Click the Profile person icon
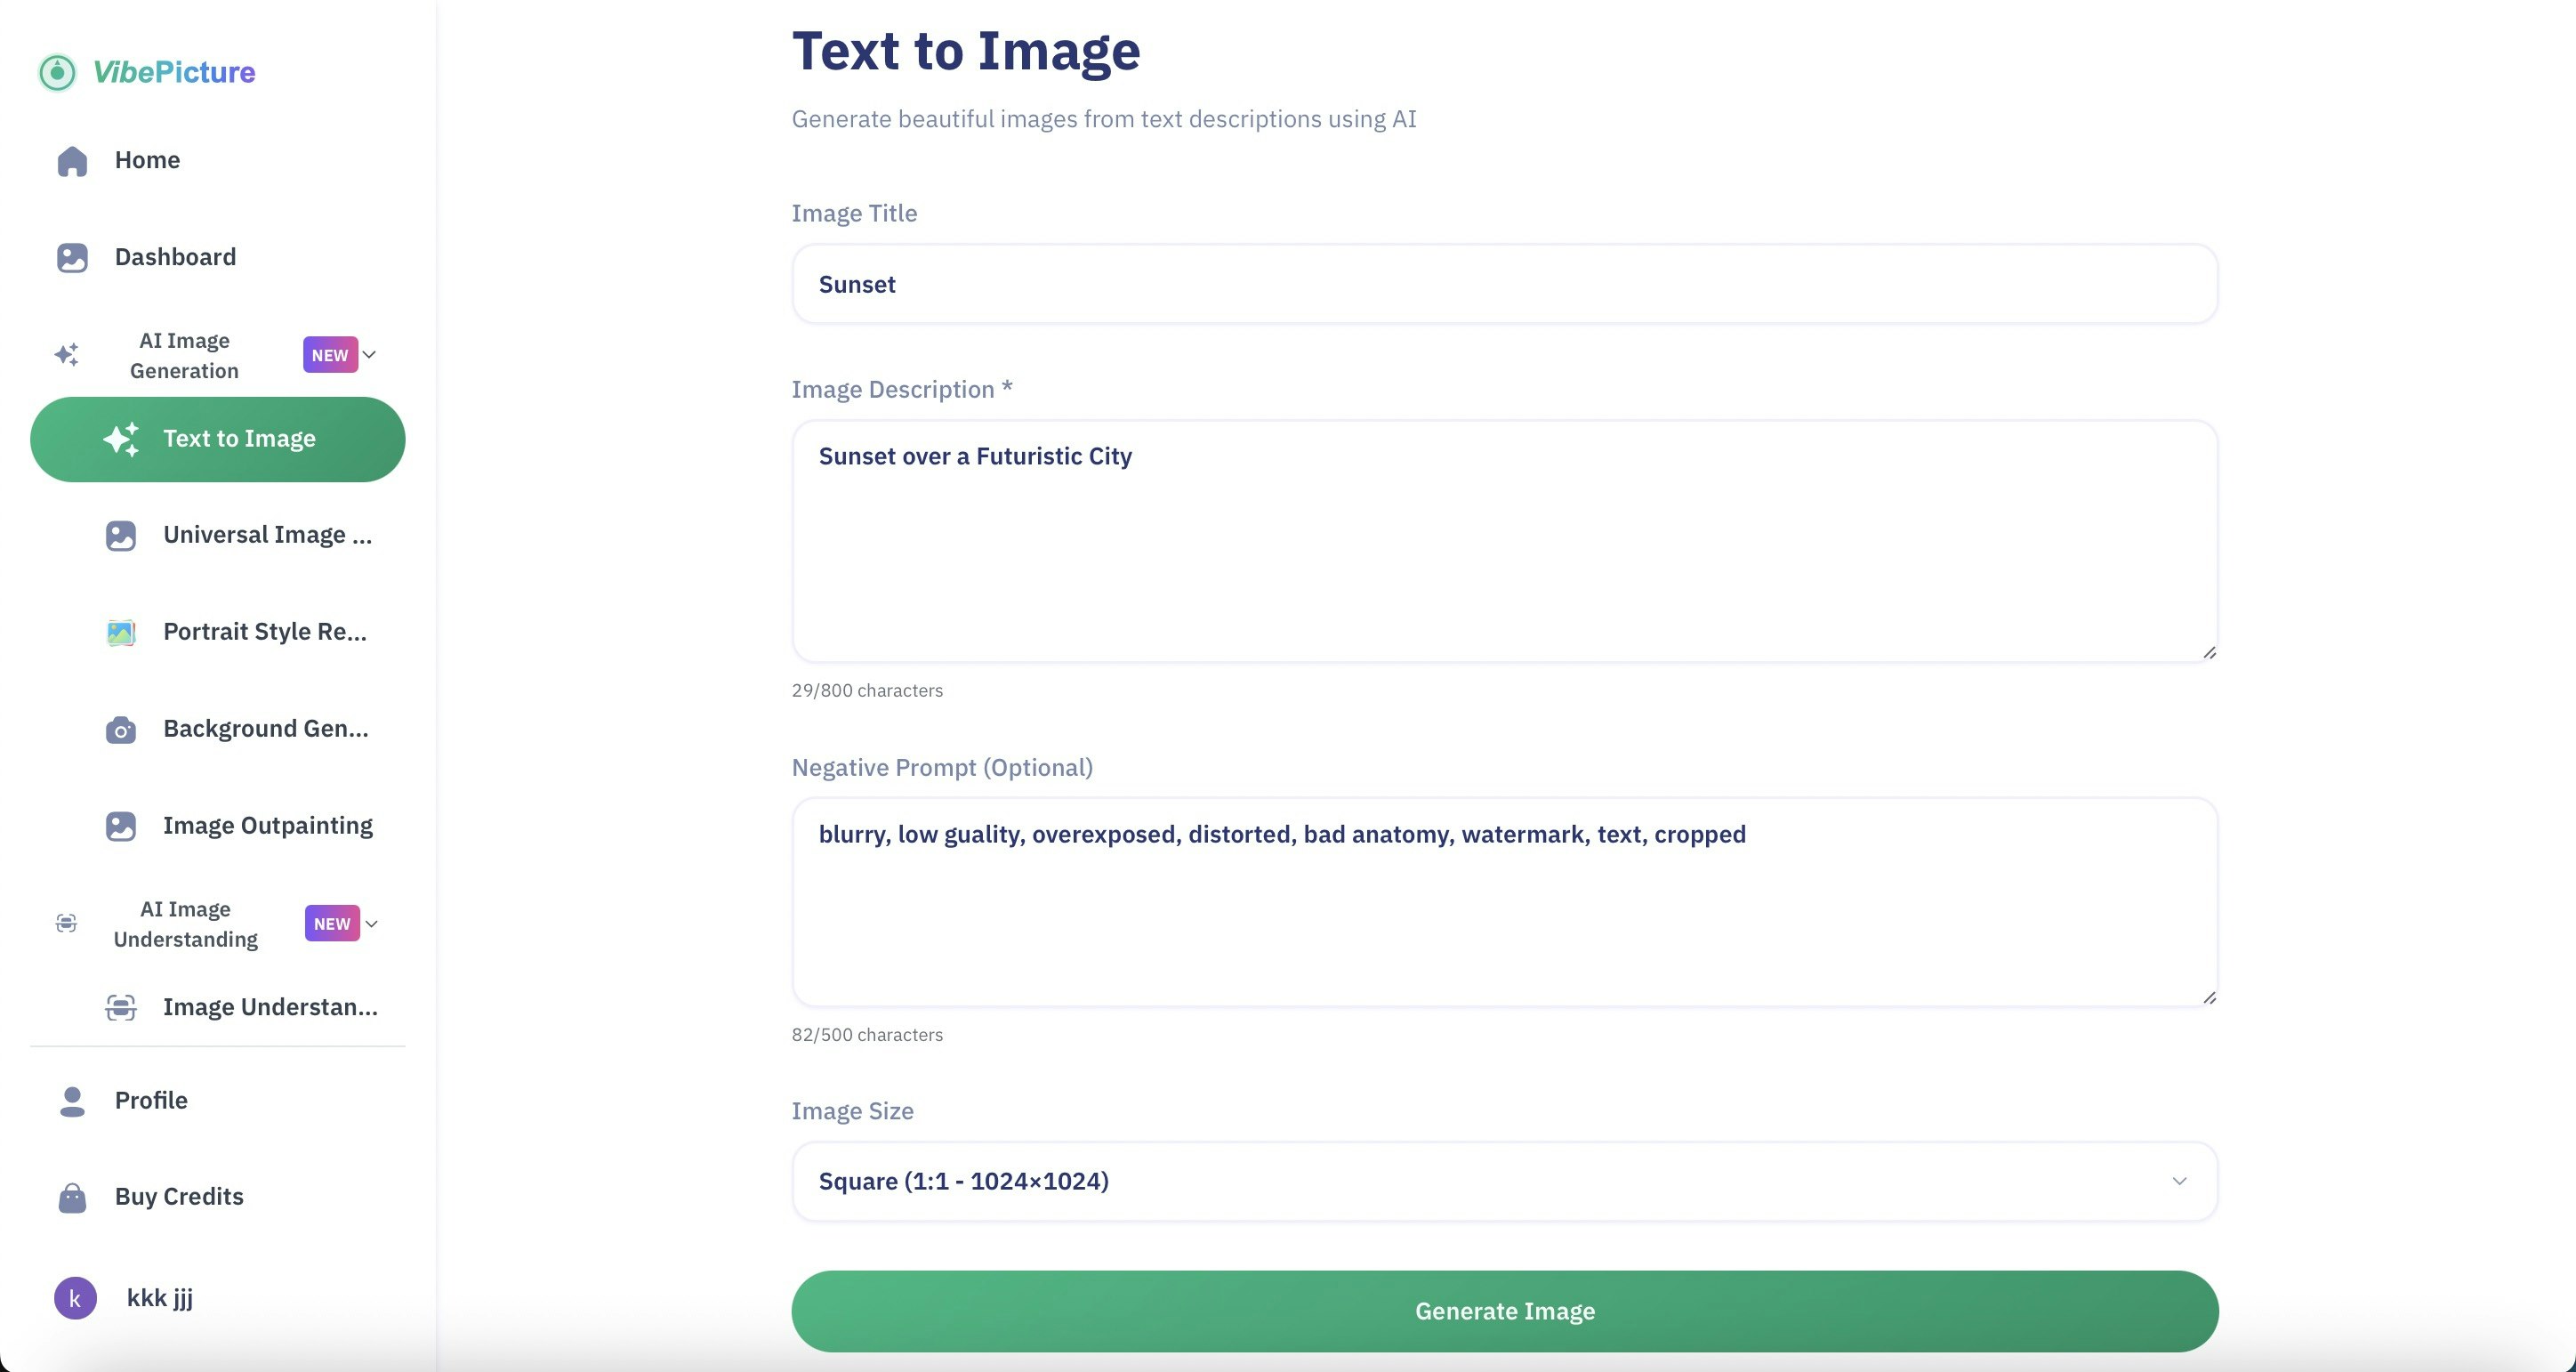 pos(72,1101)
